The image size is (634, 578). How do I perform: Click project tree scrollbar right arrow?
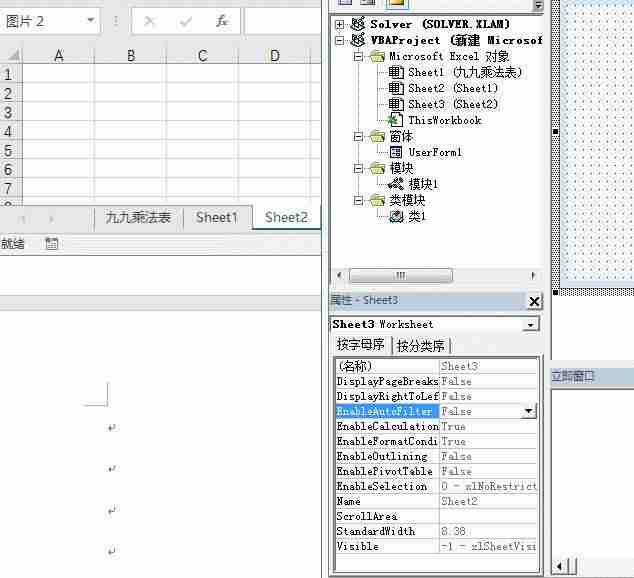point(533,276)
